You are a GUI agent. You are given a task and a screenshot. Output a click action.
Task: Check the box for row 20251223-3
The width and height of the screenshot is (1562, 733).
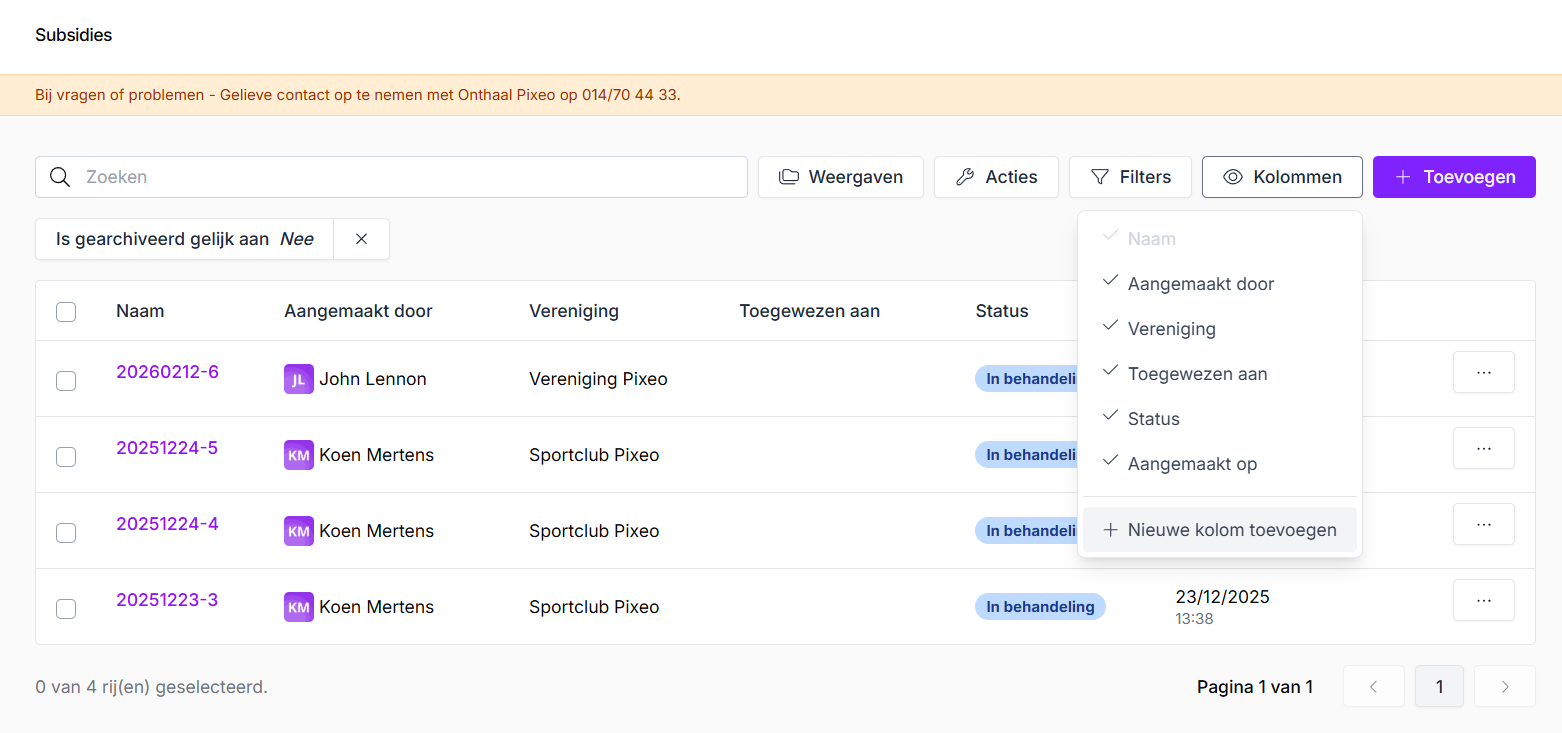tap(66, 608)
